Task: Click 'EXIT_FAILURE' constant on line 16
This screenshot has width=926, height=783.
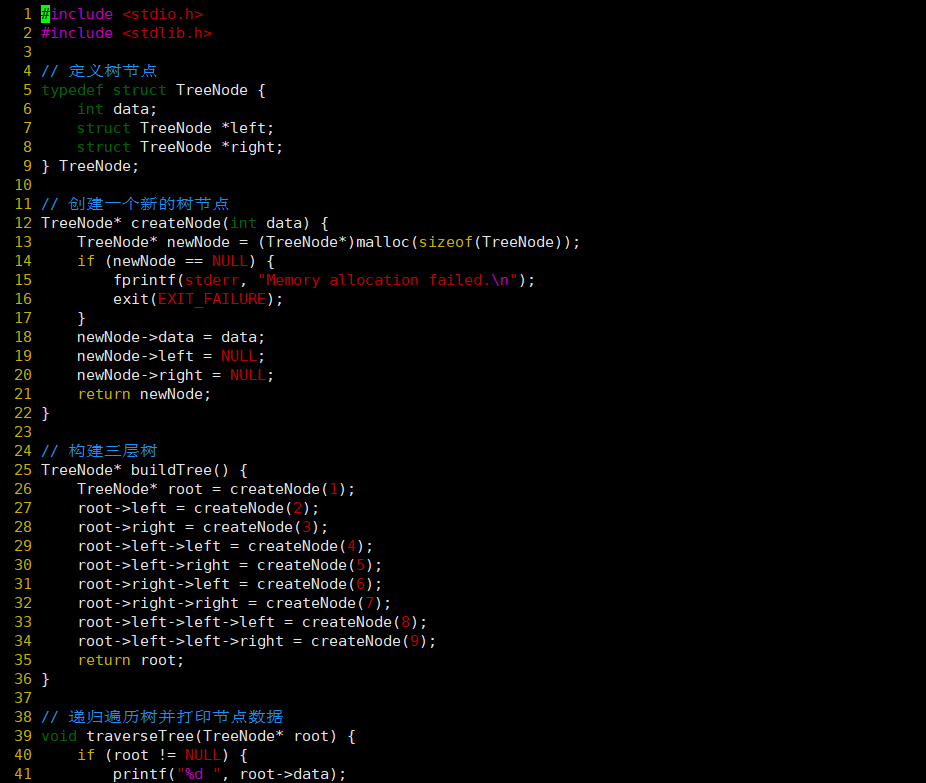Action: tap(212, 299)
